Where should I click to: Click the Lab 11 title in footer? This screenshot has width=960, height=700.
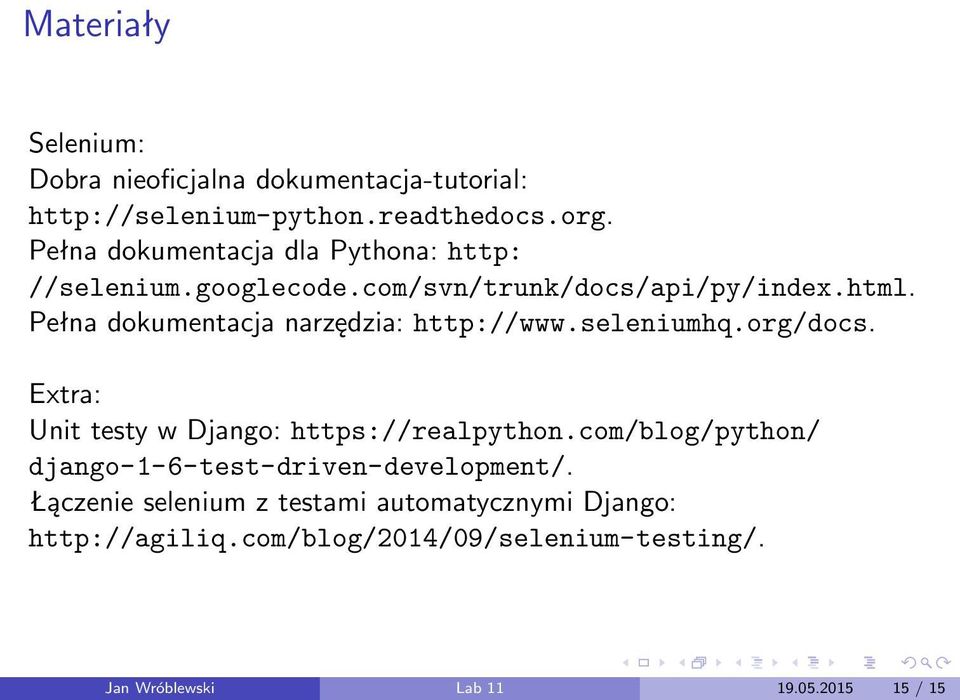coord(479,688)
